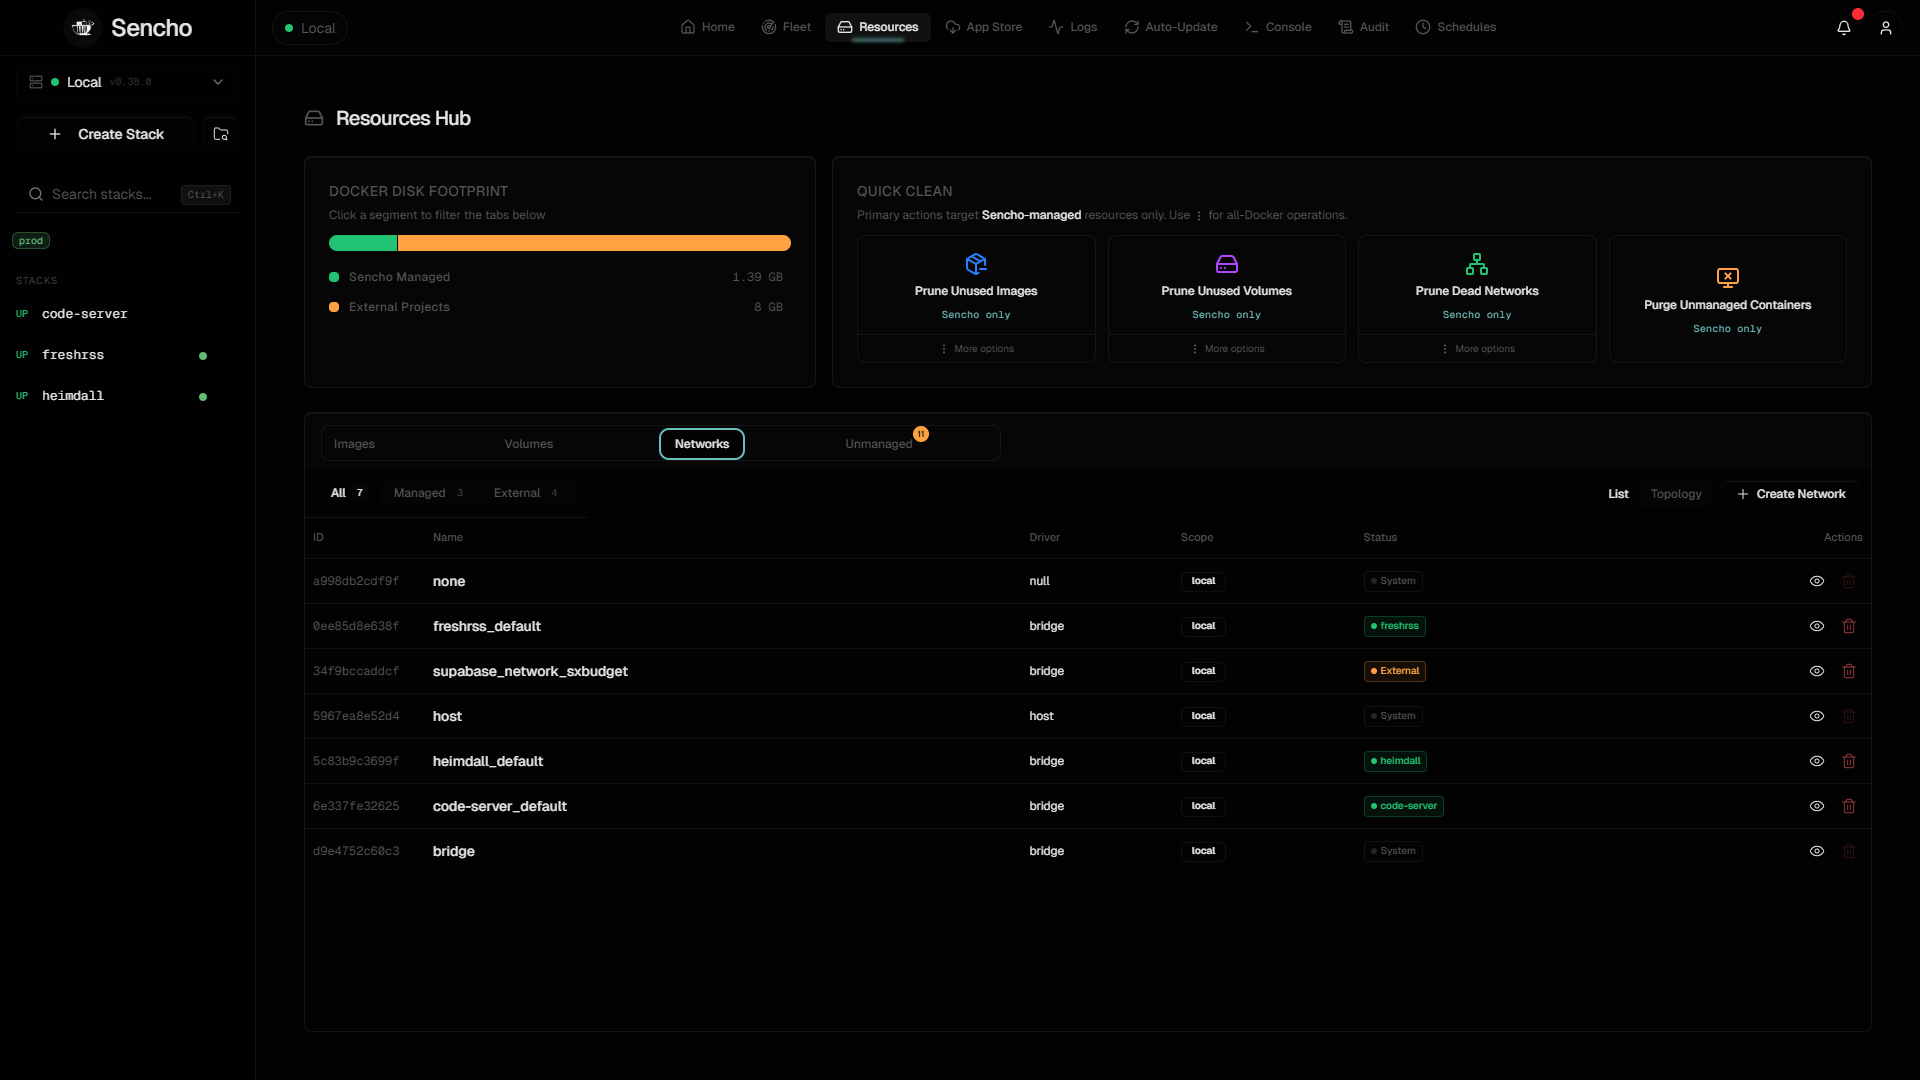Open the App Store page

point(984,27)
